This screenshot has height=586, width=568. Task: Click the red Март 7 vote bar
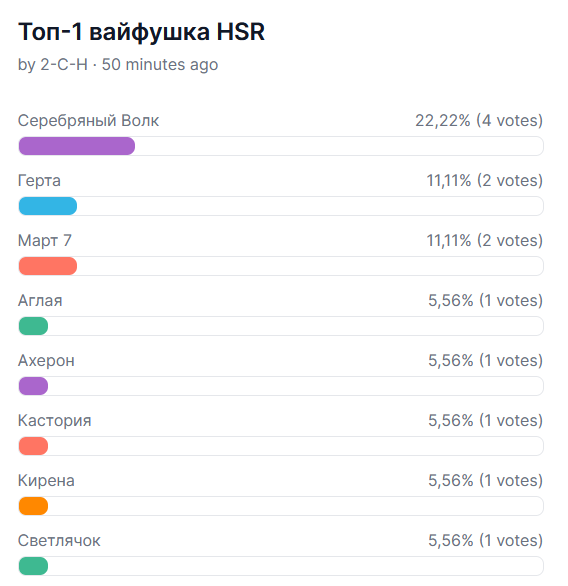click(x=48, y=266)
